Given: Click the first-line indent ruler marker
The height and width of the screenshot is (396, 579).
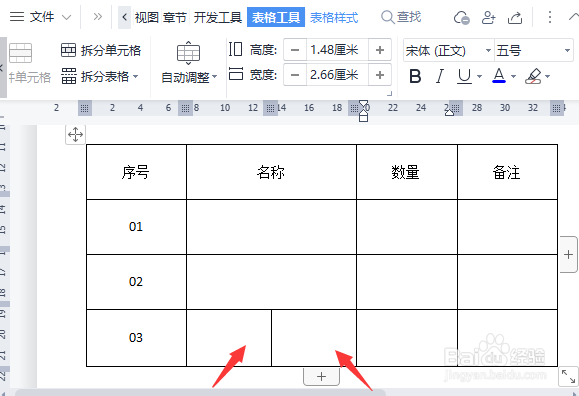Looking at the screenshot, I should pyautogui.click(x=364, y=103).
